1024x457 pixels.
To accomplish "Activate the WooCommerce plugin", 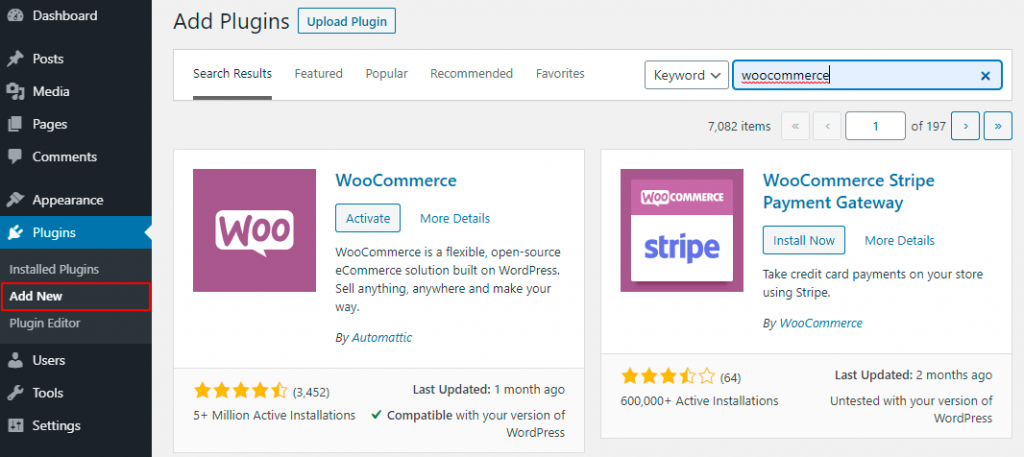I will (368, 218).
